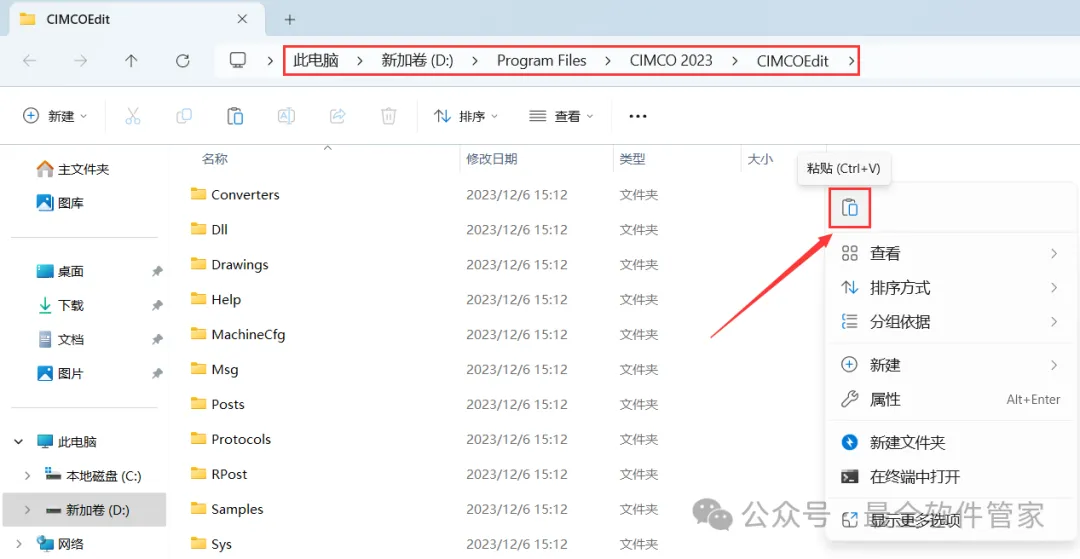Image resolution: width=1080 pixels, height=559 pixels.
Task: Select the Sys folder
Action: pos(211,545)
